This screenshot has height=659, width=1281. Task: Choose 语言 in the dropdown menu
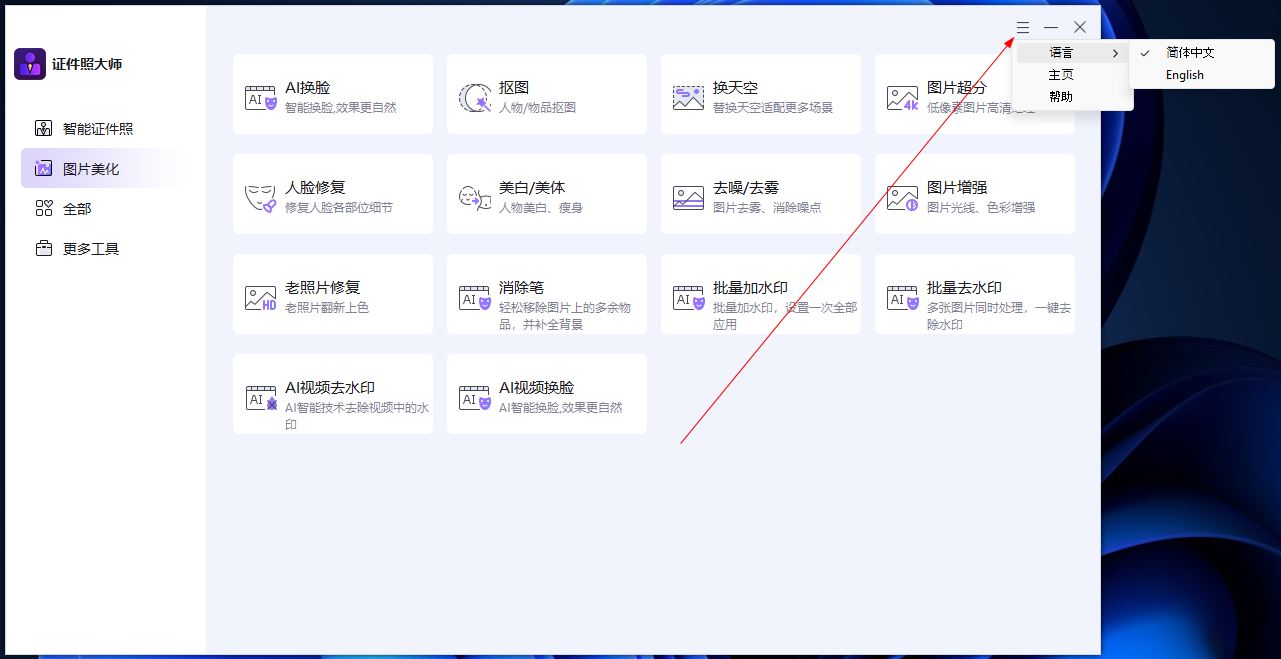point(1072,53)
